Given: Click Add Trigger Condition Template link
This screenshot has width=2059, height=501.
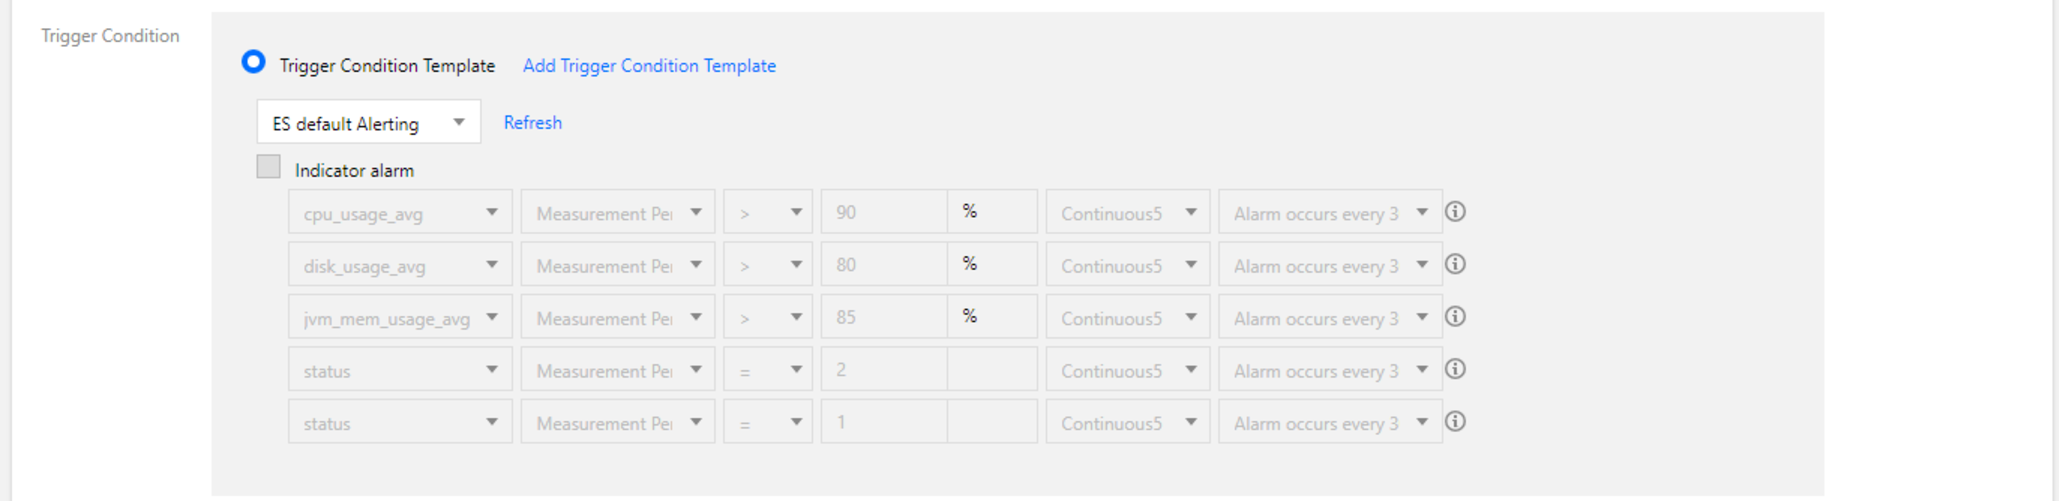Looking at the screenshot, I should pos(649,66).
